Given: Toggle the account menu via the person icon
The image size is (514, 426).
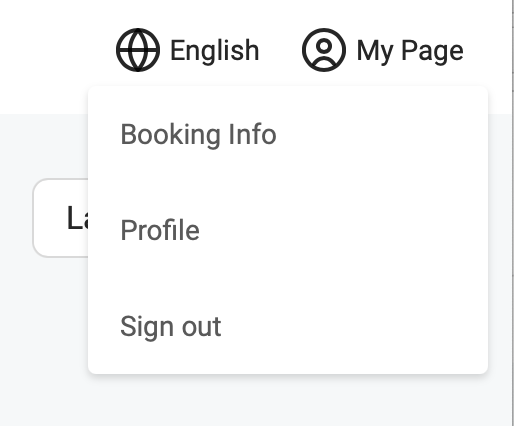Looking at the screenshot, I should pyautogui.click(x=324, y=50).
